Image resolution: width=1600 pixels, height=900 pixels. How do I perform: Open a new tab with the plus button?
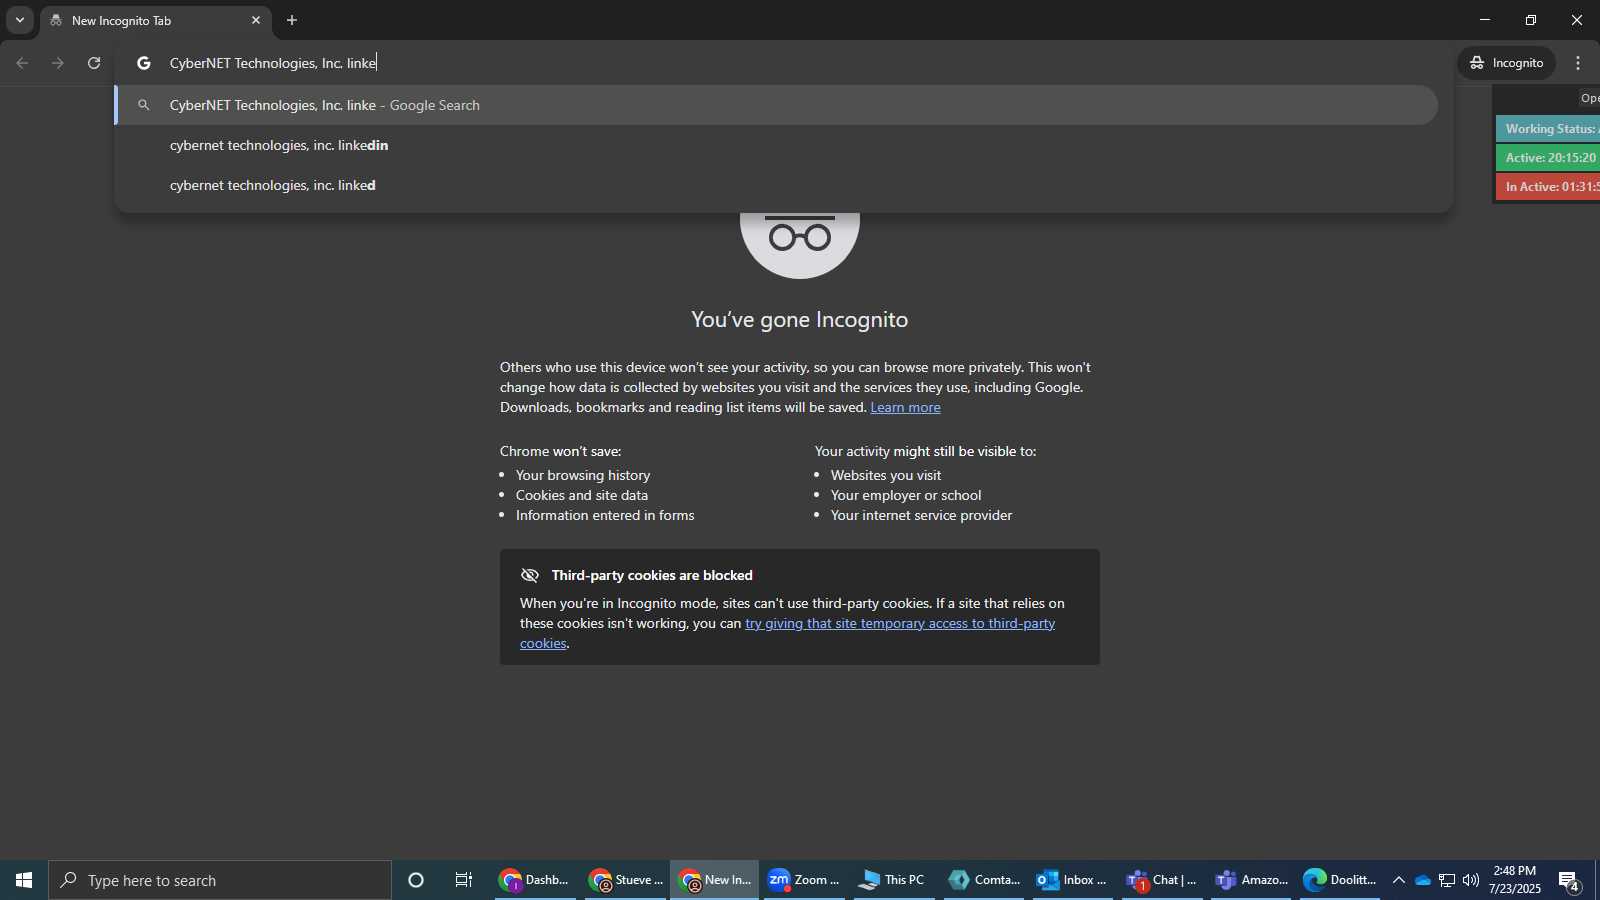coord(292,20)
